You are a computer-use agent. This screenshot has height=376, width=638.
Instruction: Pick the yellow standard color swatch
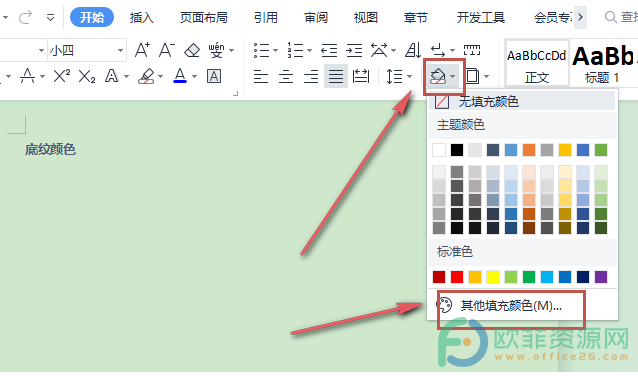pos(493,277)
